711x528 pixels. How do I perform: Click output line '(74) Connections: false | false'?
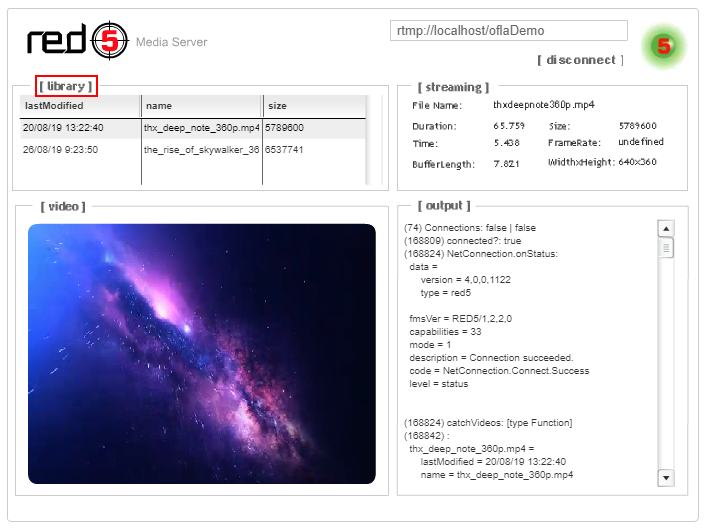coord(470,228)
